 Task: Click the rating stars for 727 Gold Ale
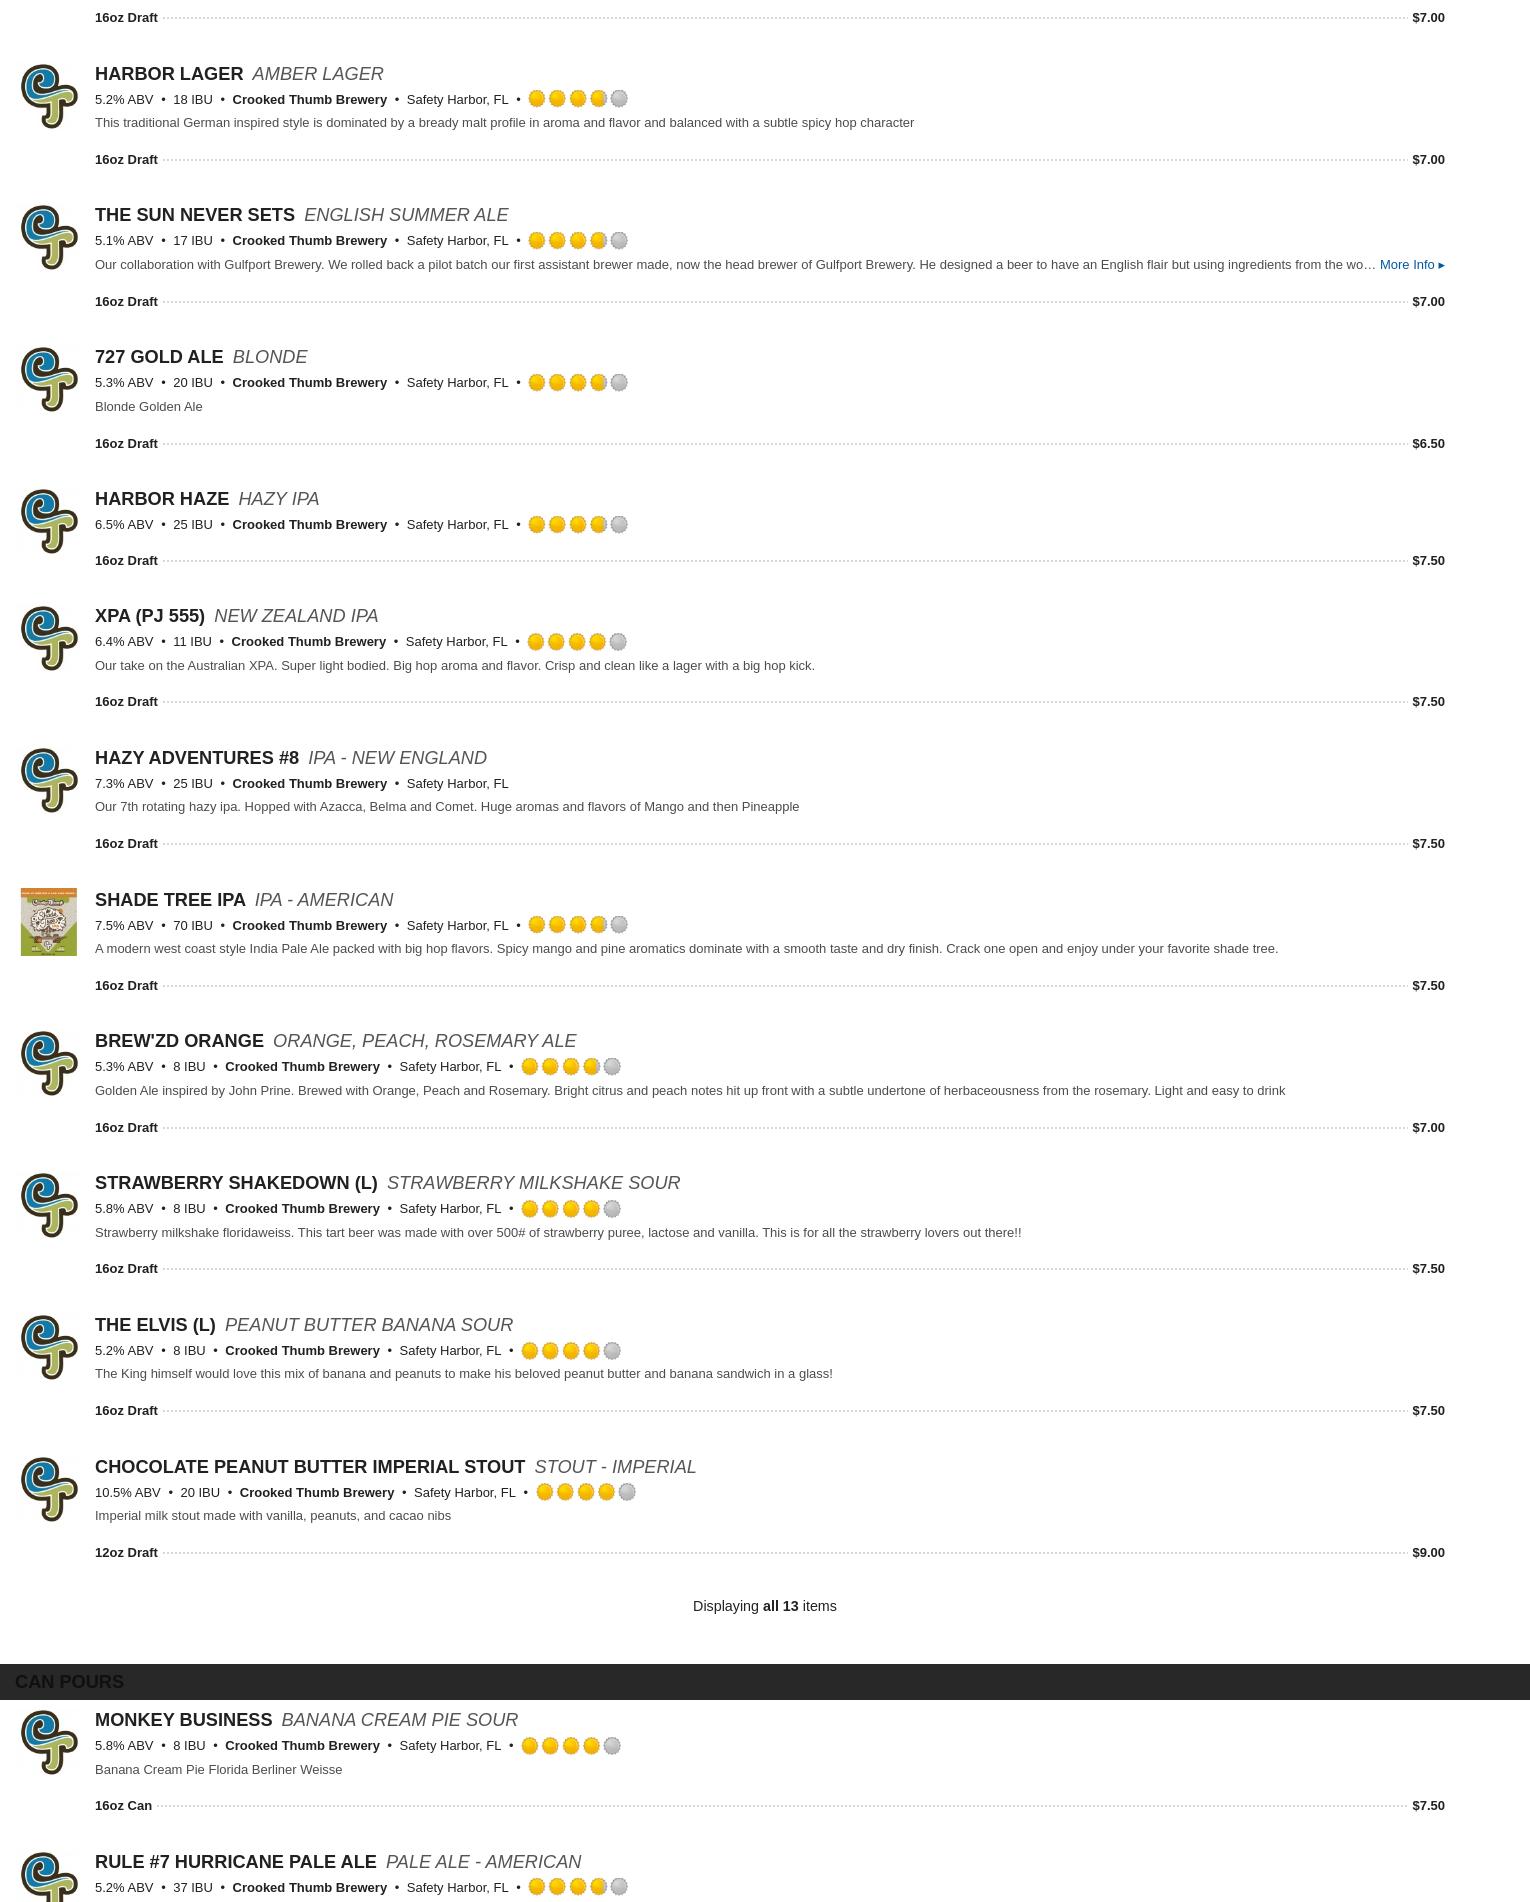pyautogui.click(x=578, y=383)
